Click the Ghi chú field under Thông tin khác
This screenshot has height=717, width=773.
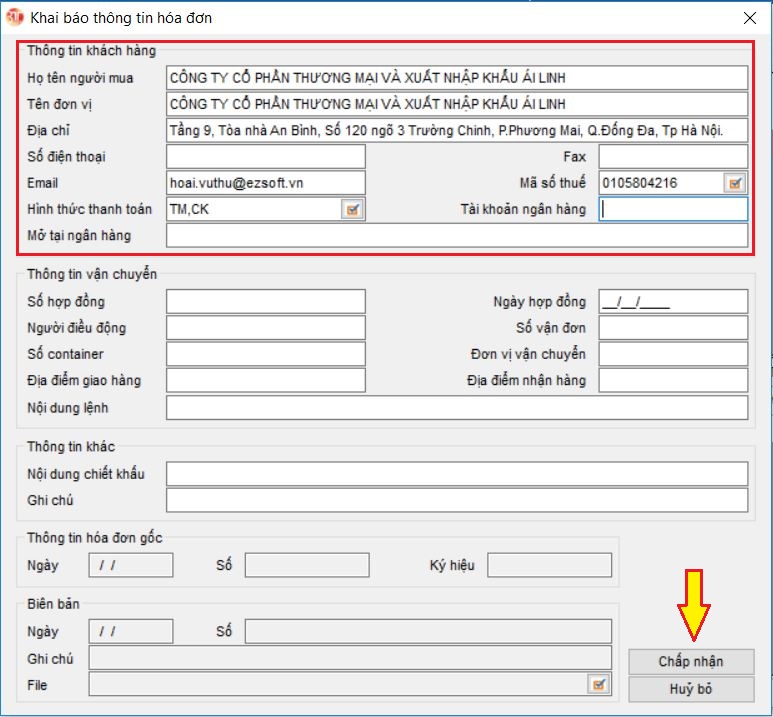pyautogui.click(x=457, y=501)
